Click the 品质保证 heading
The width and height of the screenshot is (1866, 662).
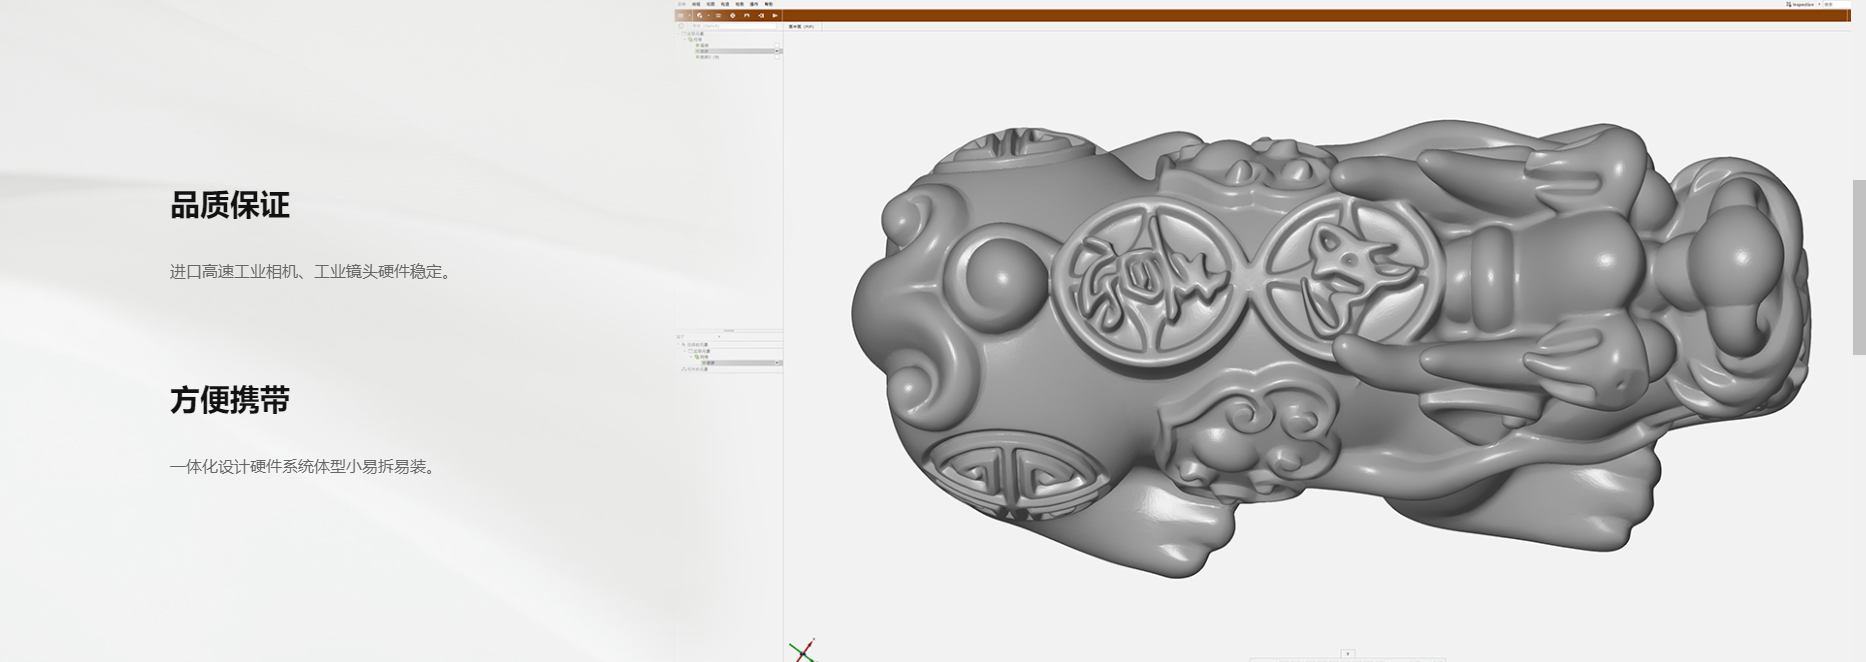(230, 205)
